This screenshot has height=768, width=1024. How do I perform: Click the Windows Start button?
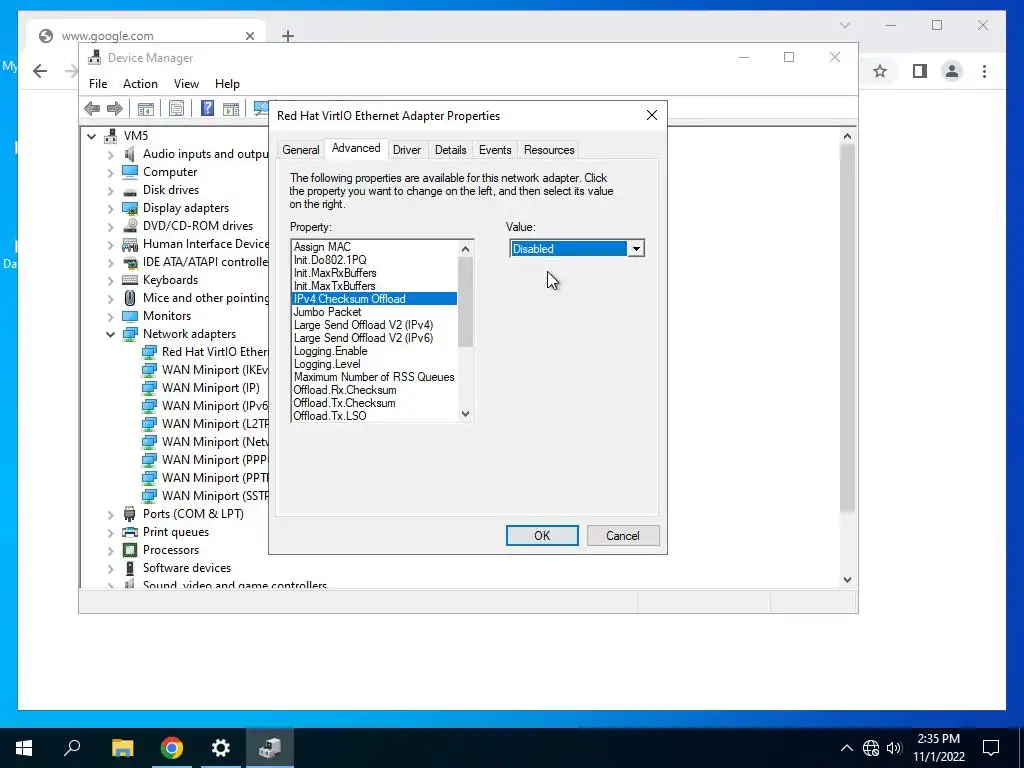[24, 748]
